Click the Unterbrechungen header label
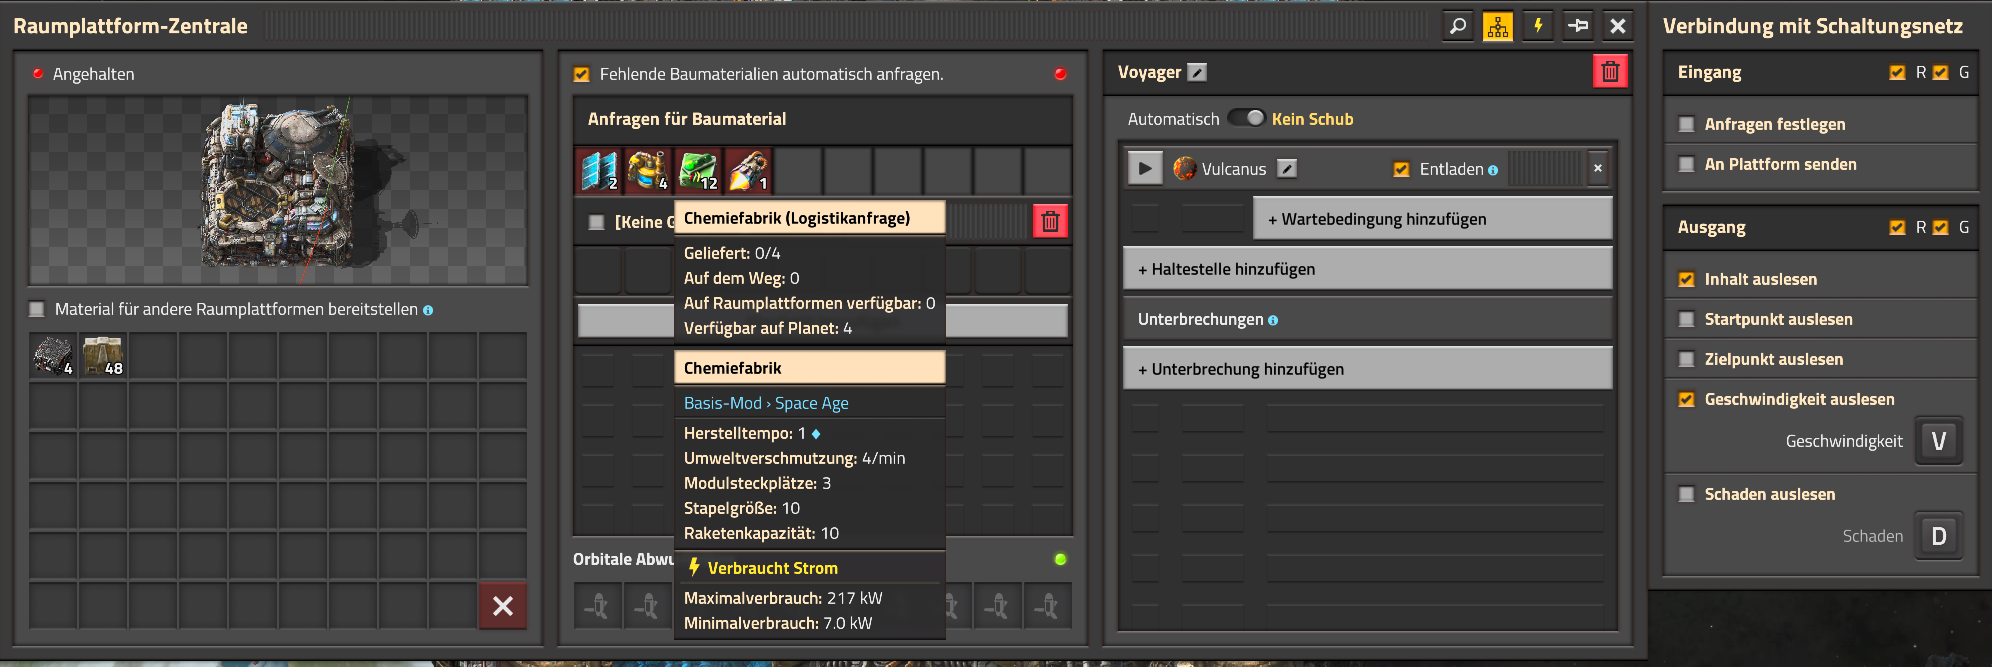1992x667 pixels. pos(1200,319)
